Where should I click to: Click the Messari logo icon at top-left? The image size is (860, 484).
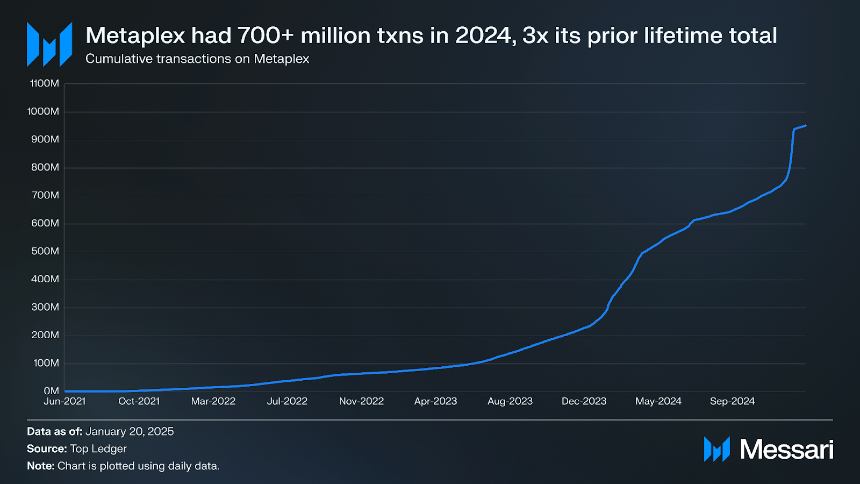pyautogui.click(x=49, y=44)
